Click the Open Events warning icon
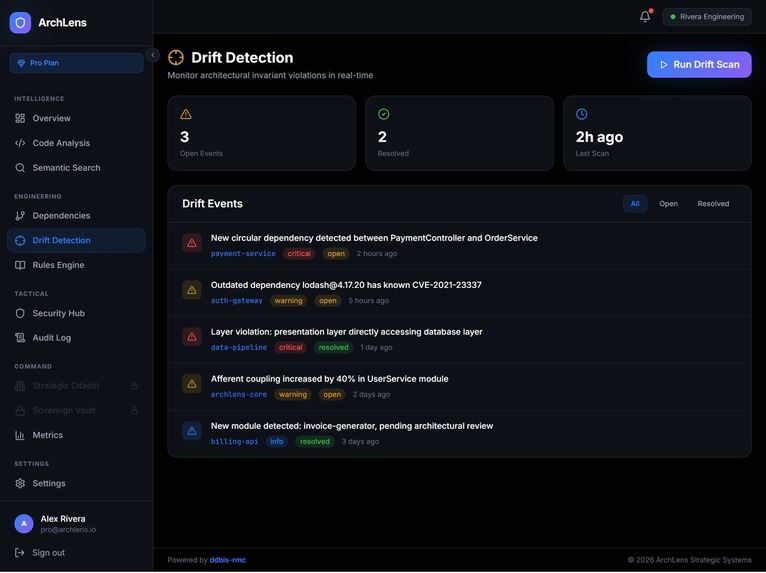This screenshot has width=766, height=573. tap(186, 114)
